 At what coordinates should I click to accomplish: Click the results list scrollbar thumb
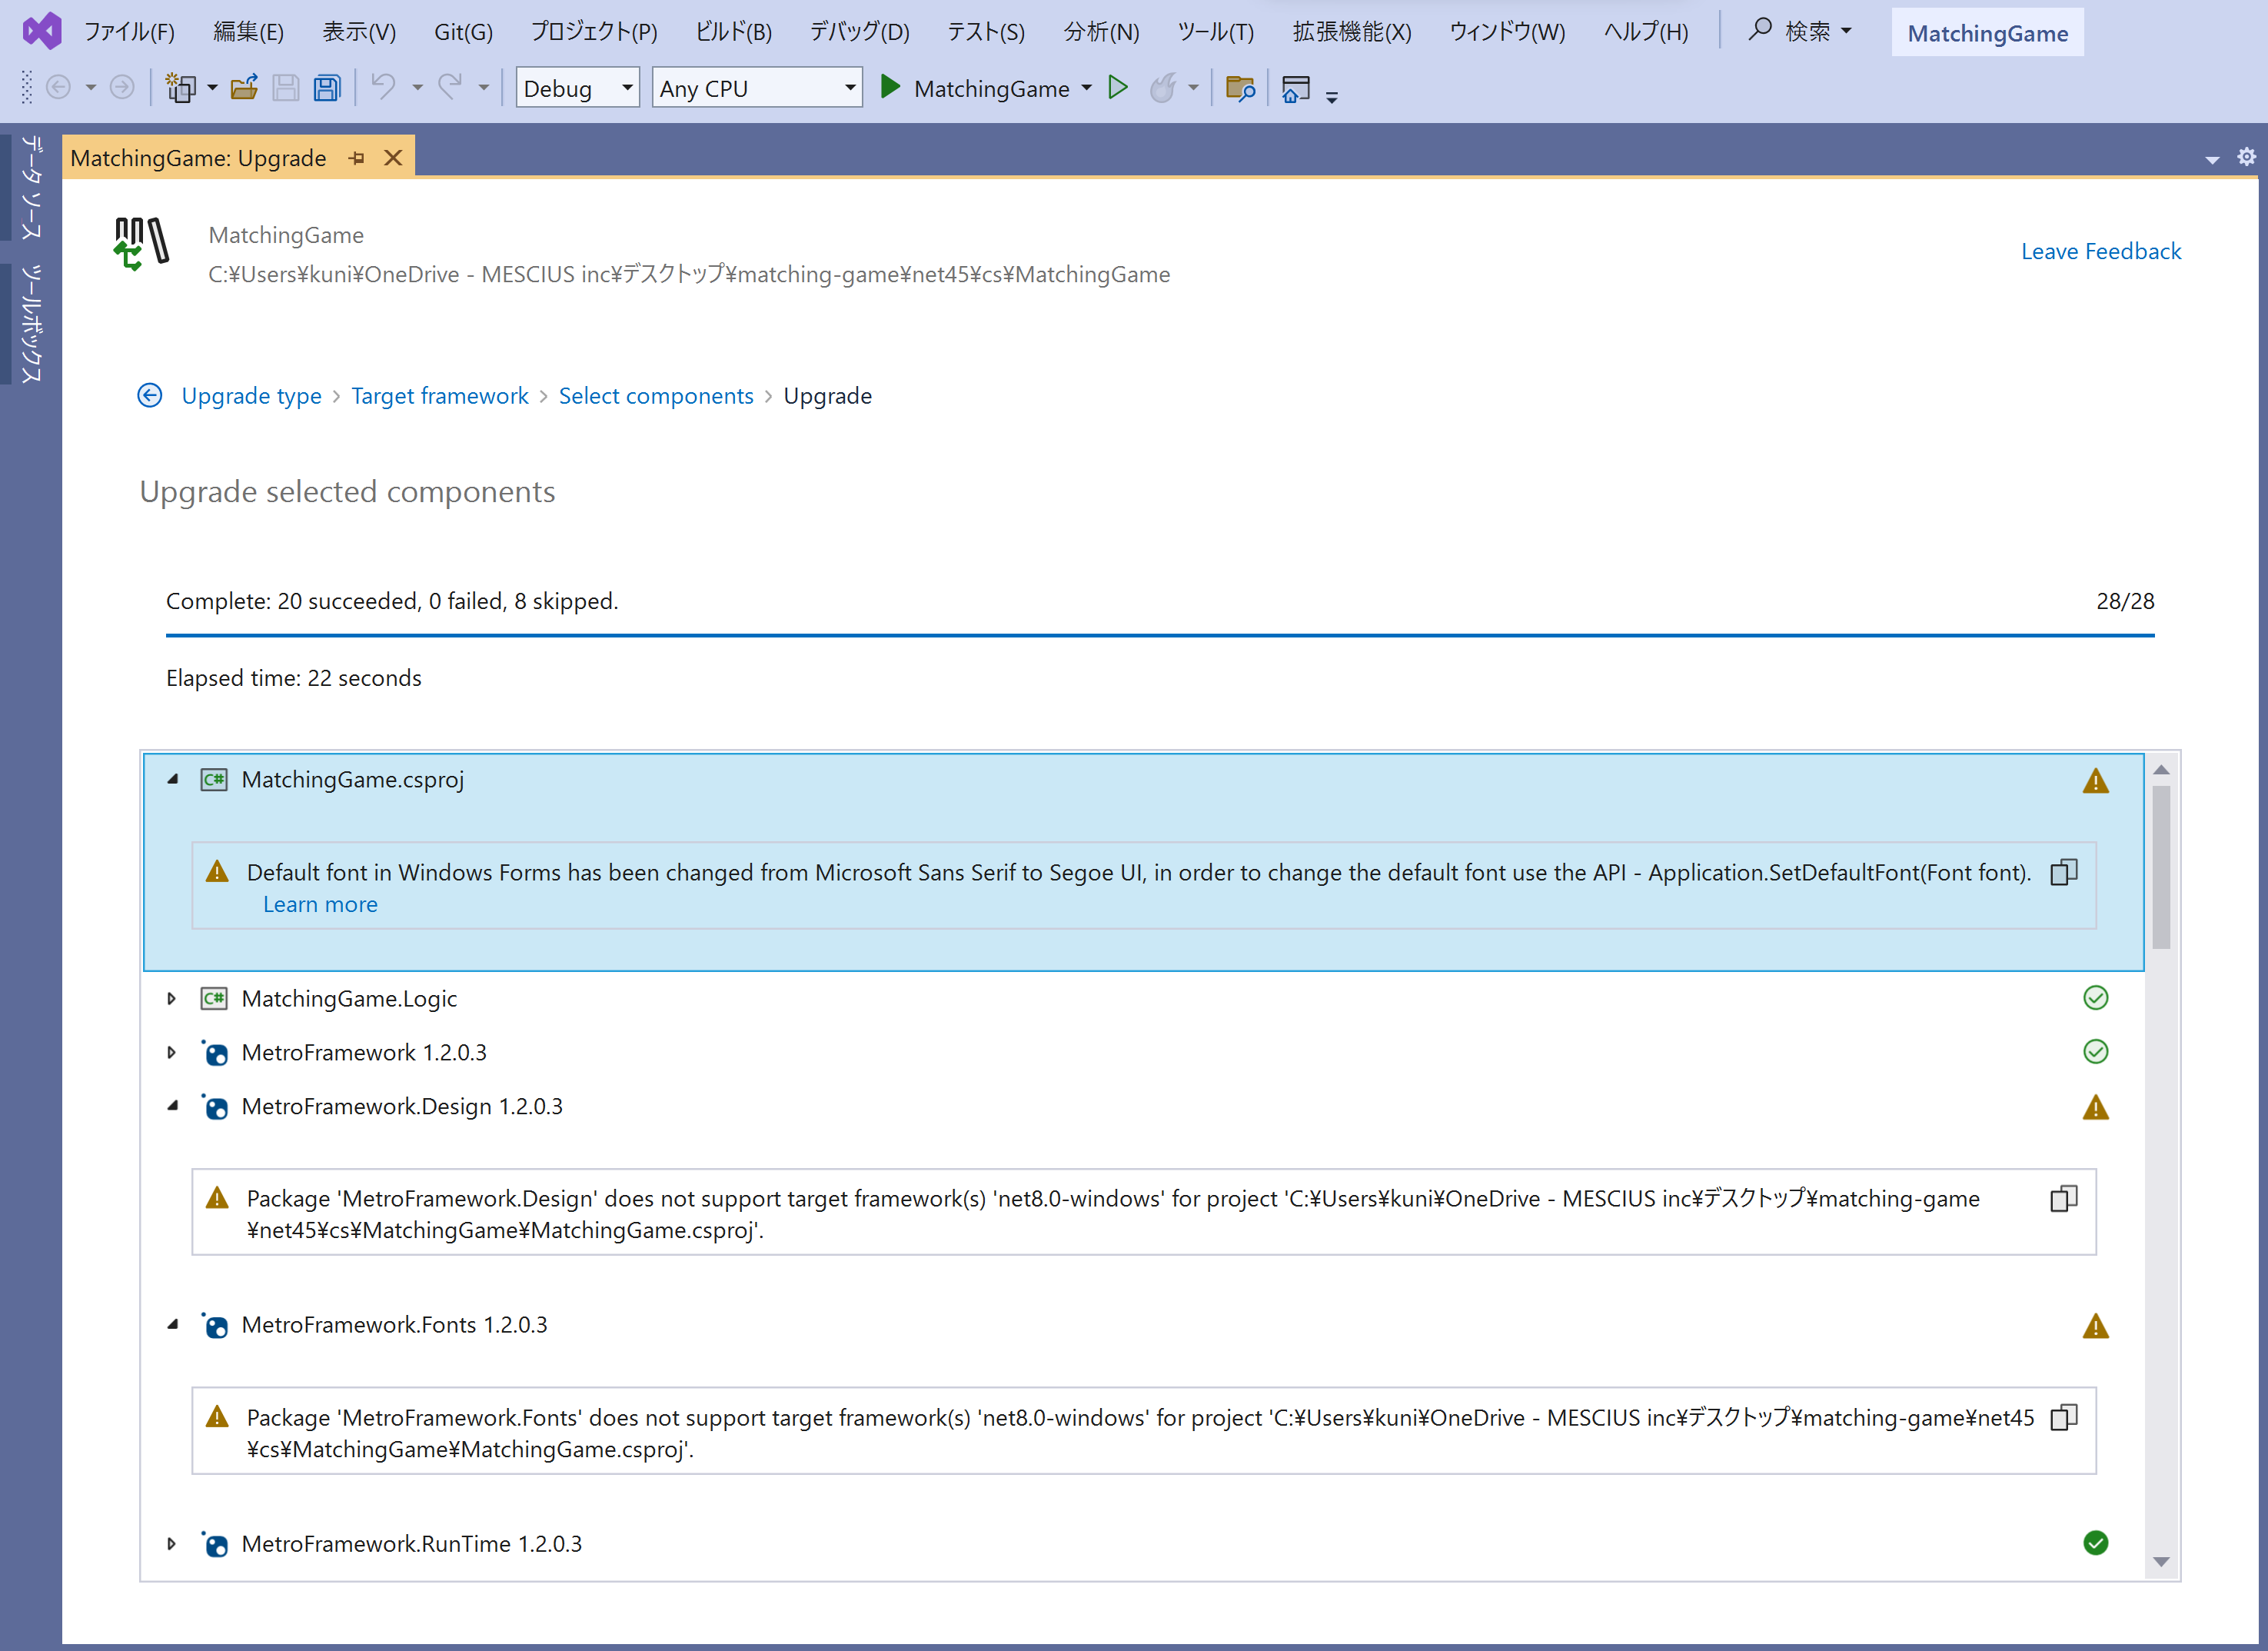coord(2161,867)
